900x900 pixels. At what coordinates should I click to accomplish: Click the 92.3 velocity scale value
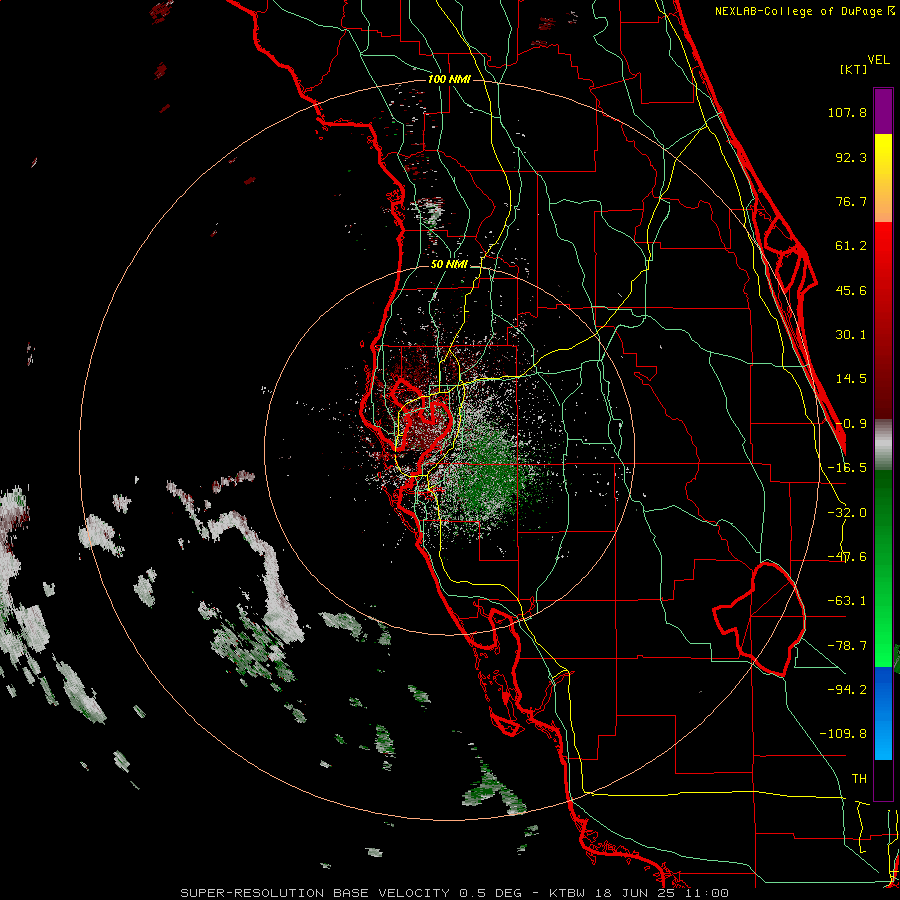point(851,157)
